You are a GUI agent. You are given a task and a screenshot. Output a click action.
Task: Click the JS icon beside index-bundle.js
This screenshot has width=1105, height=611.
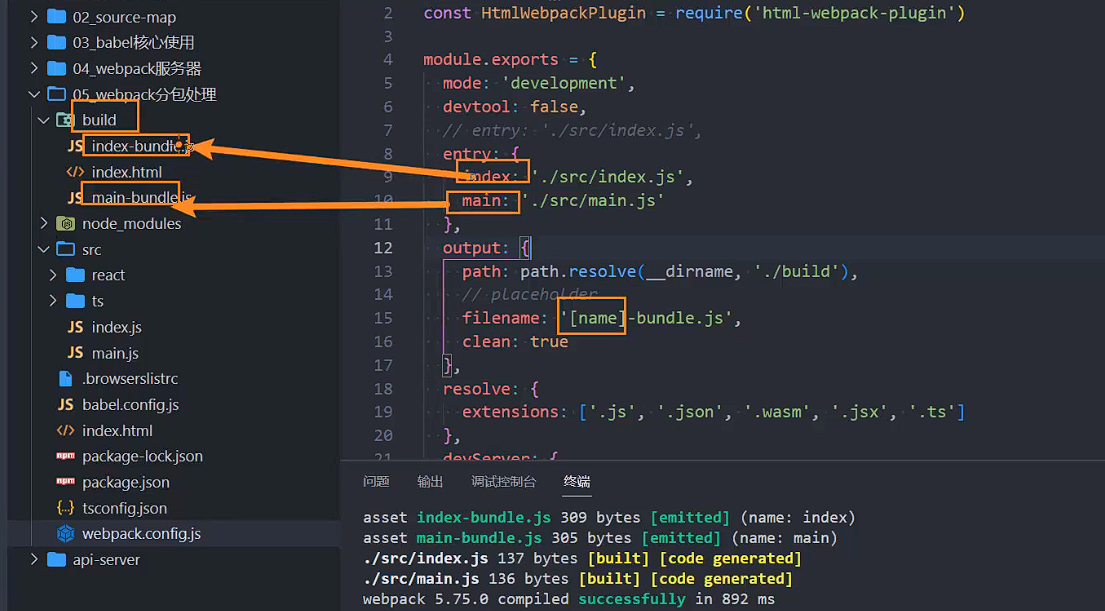75,146
